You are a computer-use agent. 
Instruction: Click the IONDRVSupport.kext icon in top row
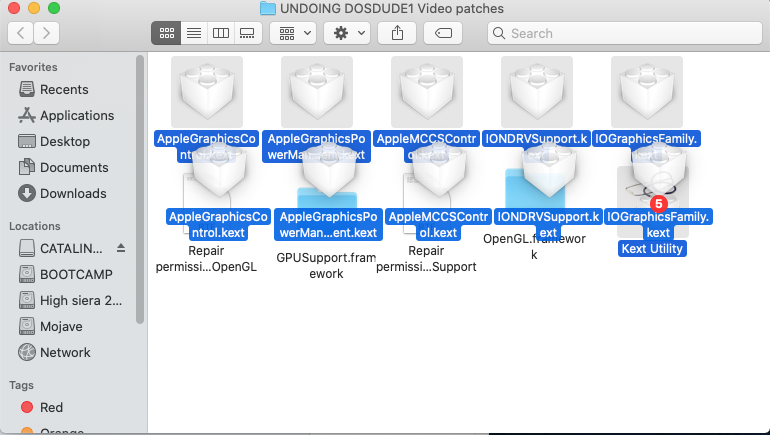coord(537,92)
